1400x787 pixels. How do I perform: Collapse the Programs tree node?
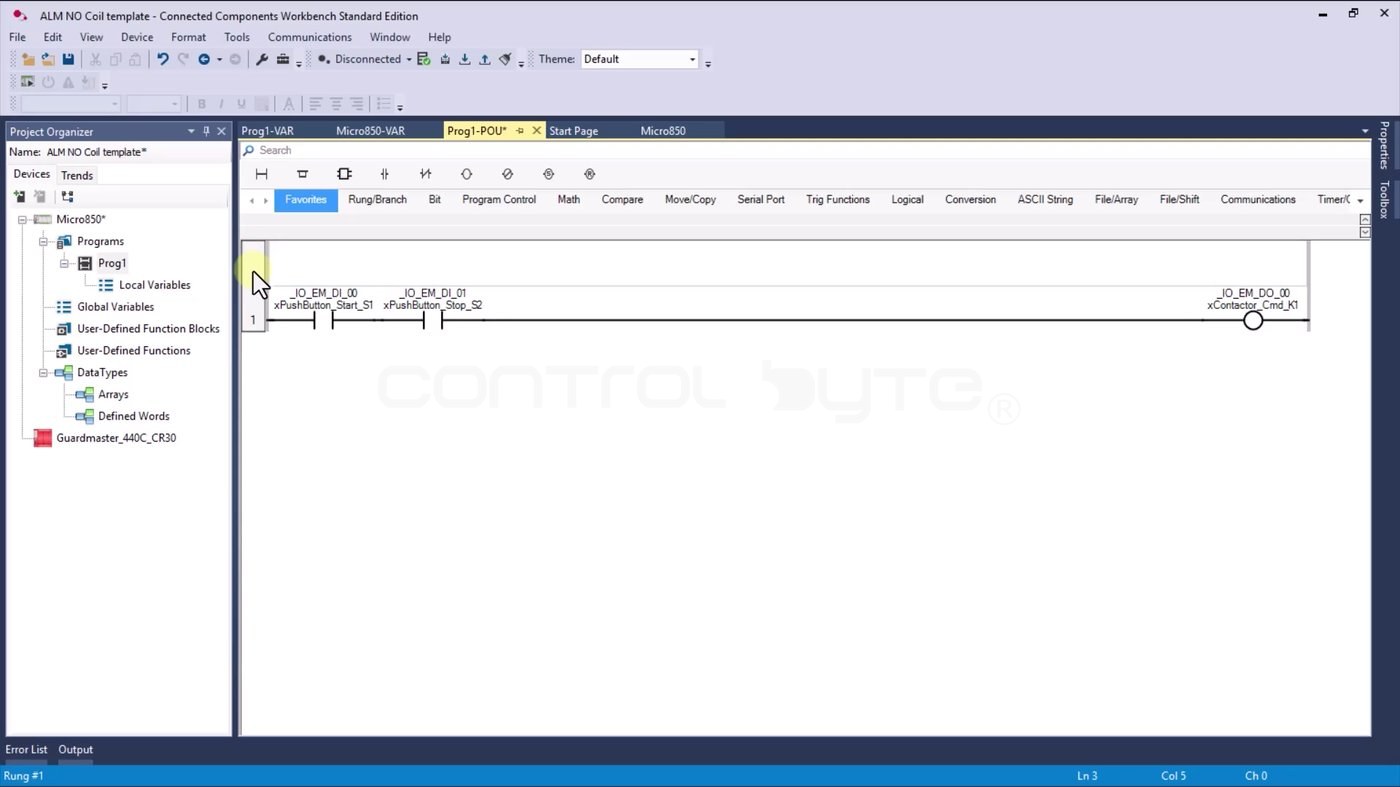[x=43, y=242]
